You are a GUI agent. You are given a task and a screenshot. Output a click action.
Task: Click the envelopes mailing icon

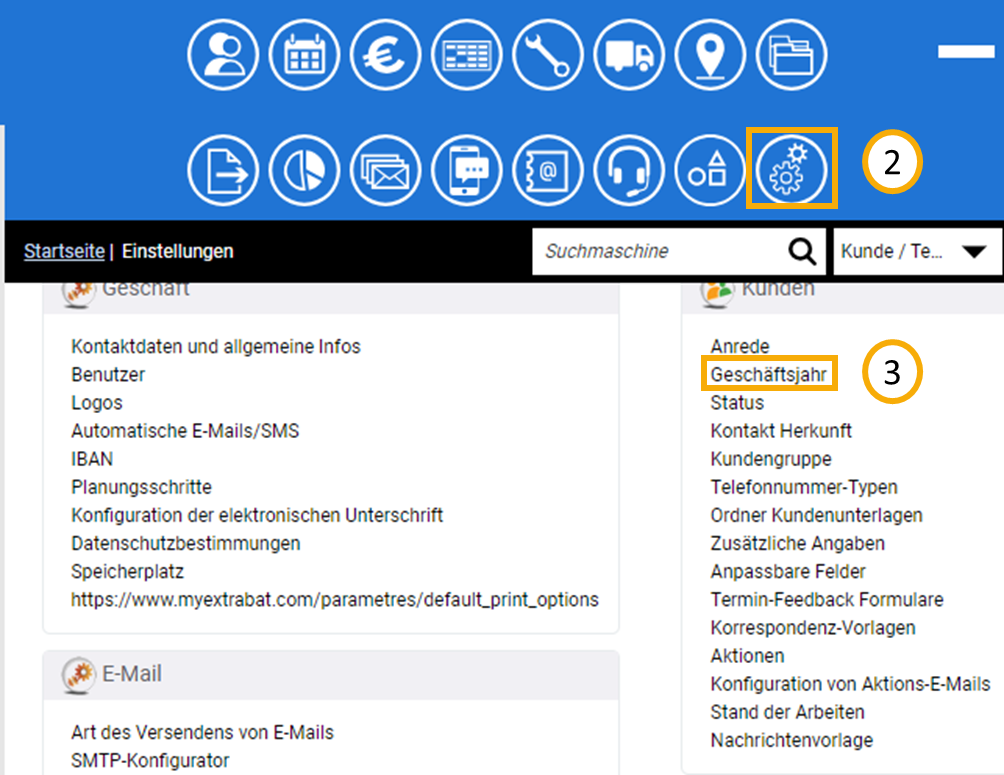[x=386, y=169]
